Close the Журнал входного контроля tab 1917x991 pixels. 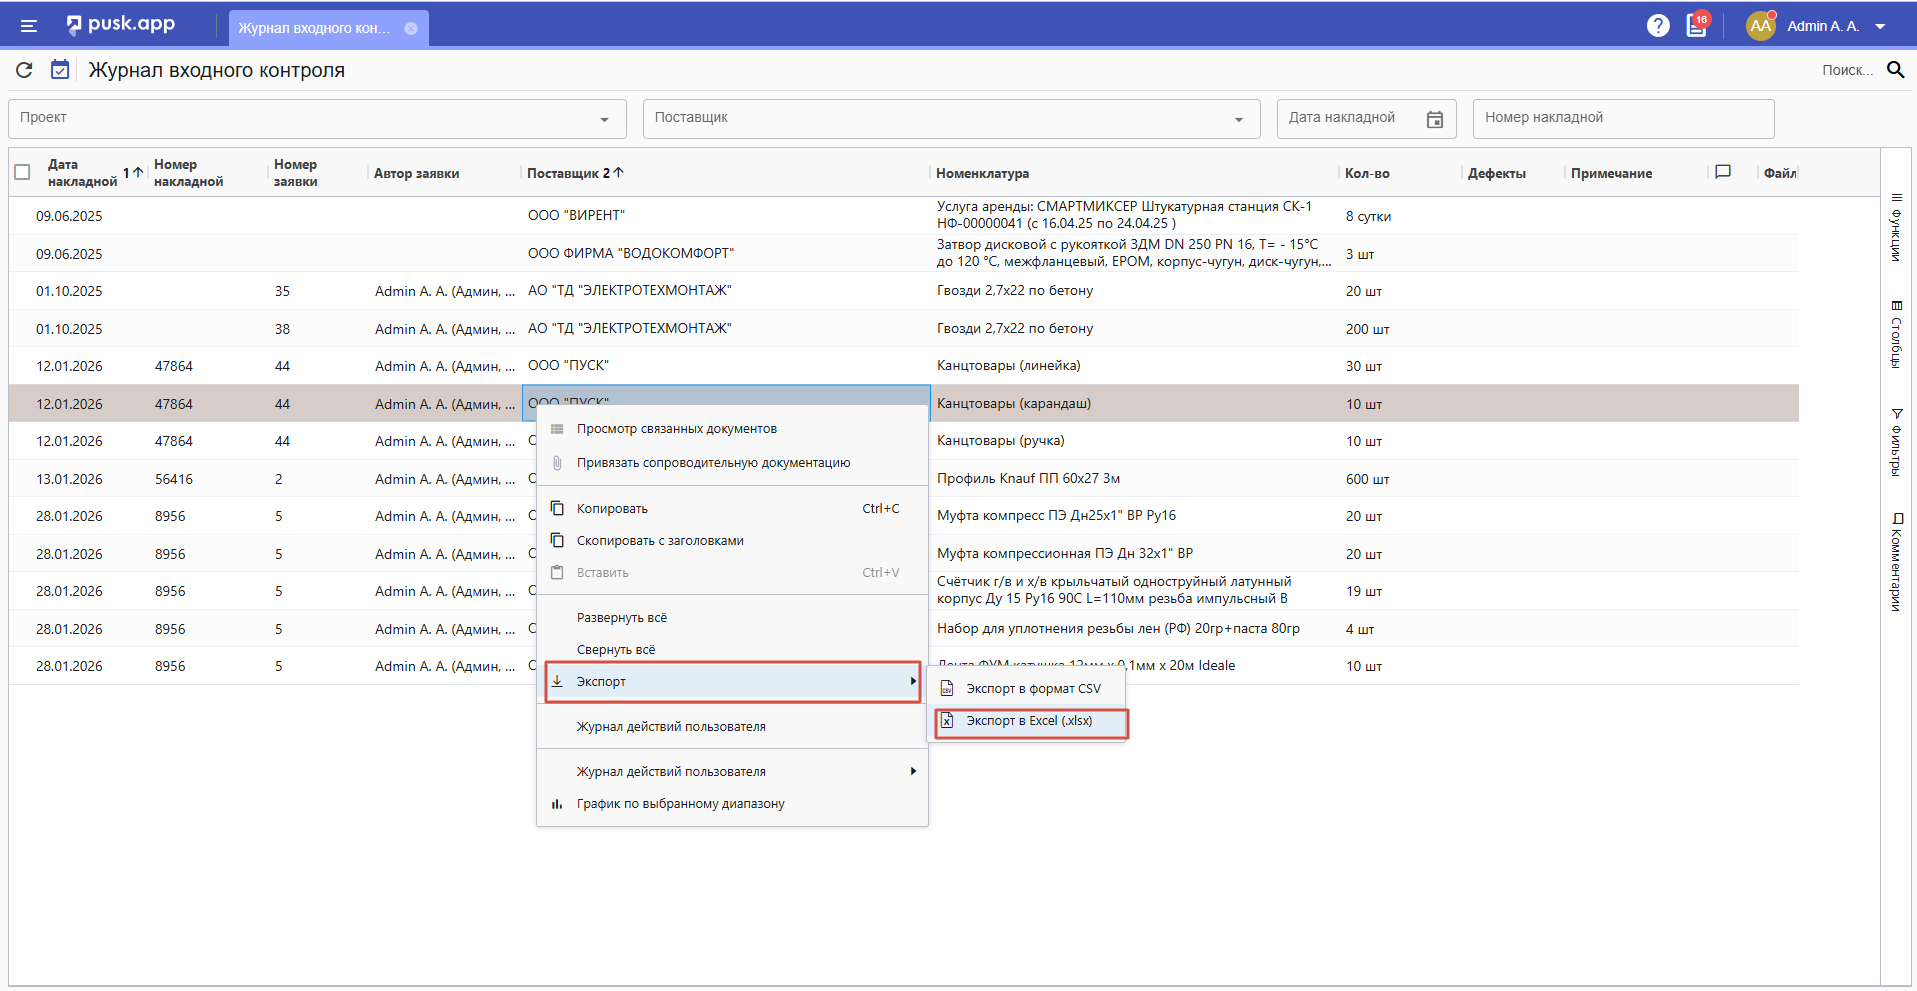(x=411, y=28)
